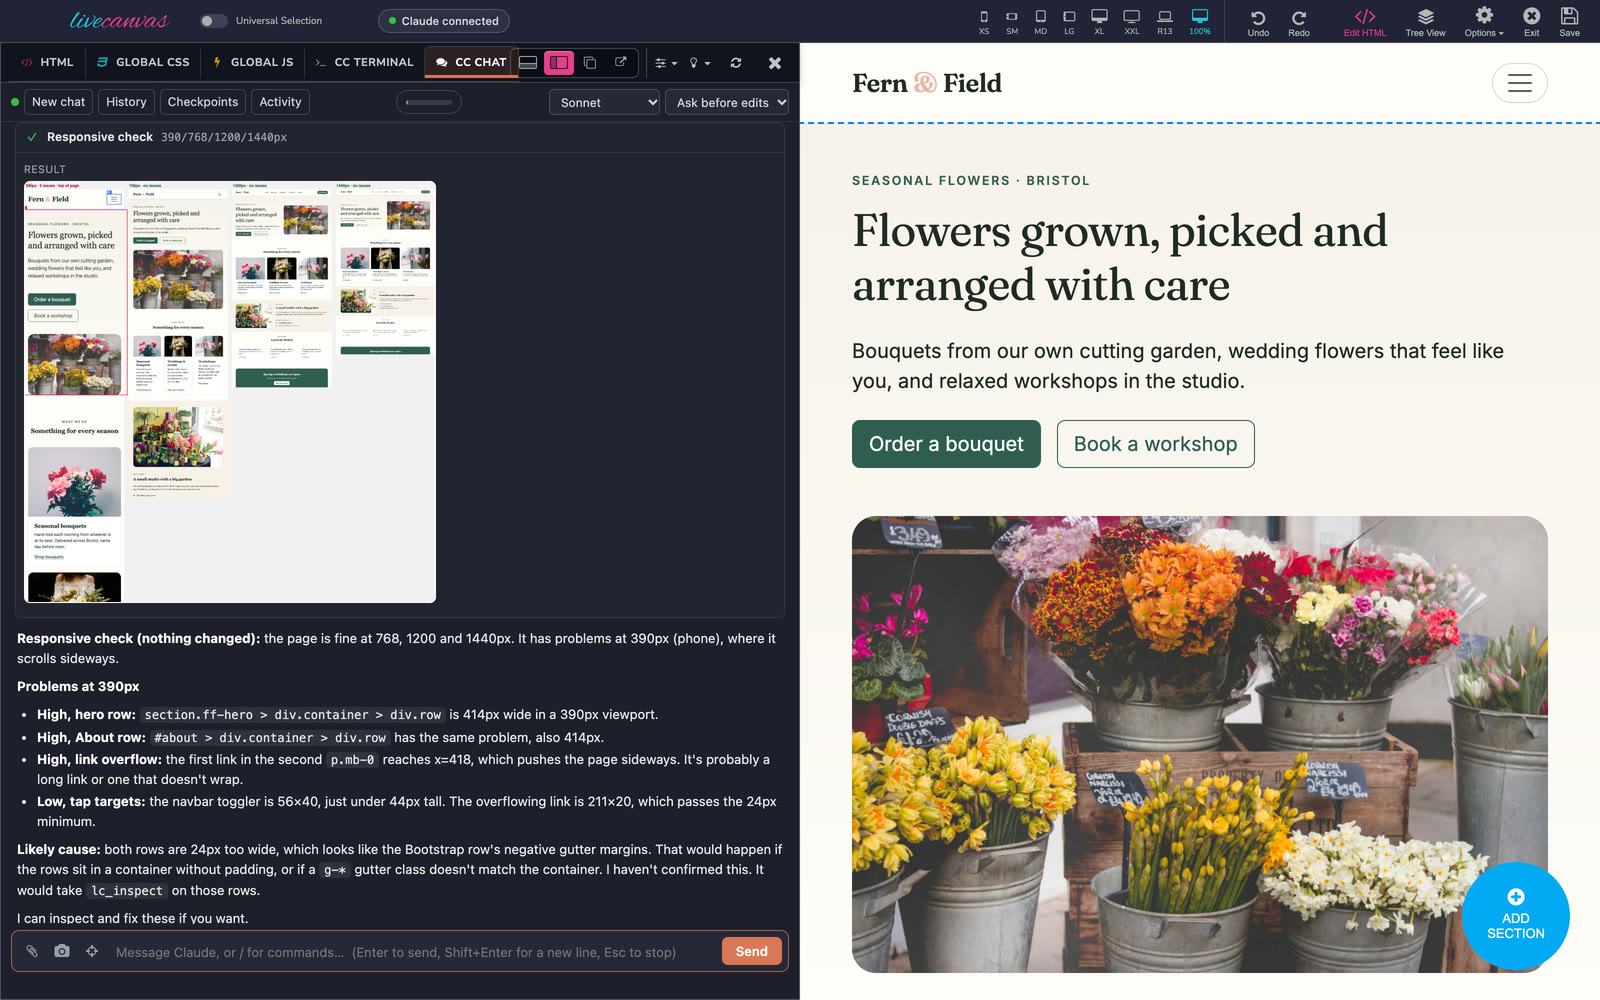Viewport: 1600px width, 1000px height.
Task: Switch to the CC TERMINAL tab
Action: point(364,62)
